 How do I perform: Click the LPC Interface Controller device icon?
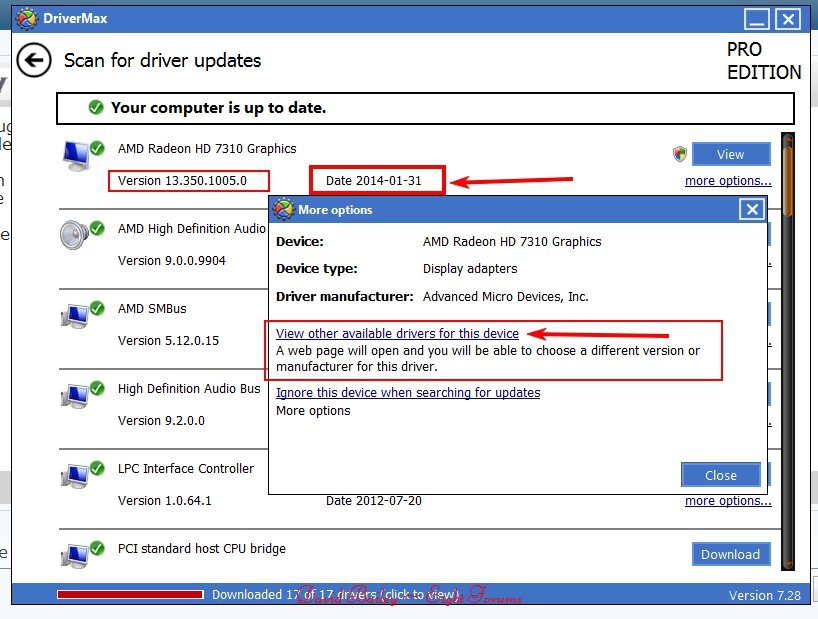click(x=77, y=476)
